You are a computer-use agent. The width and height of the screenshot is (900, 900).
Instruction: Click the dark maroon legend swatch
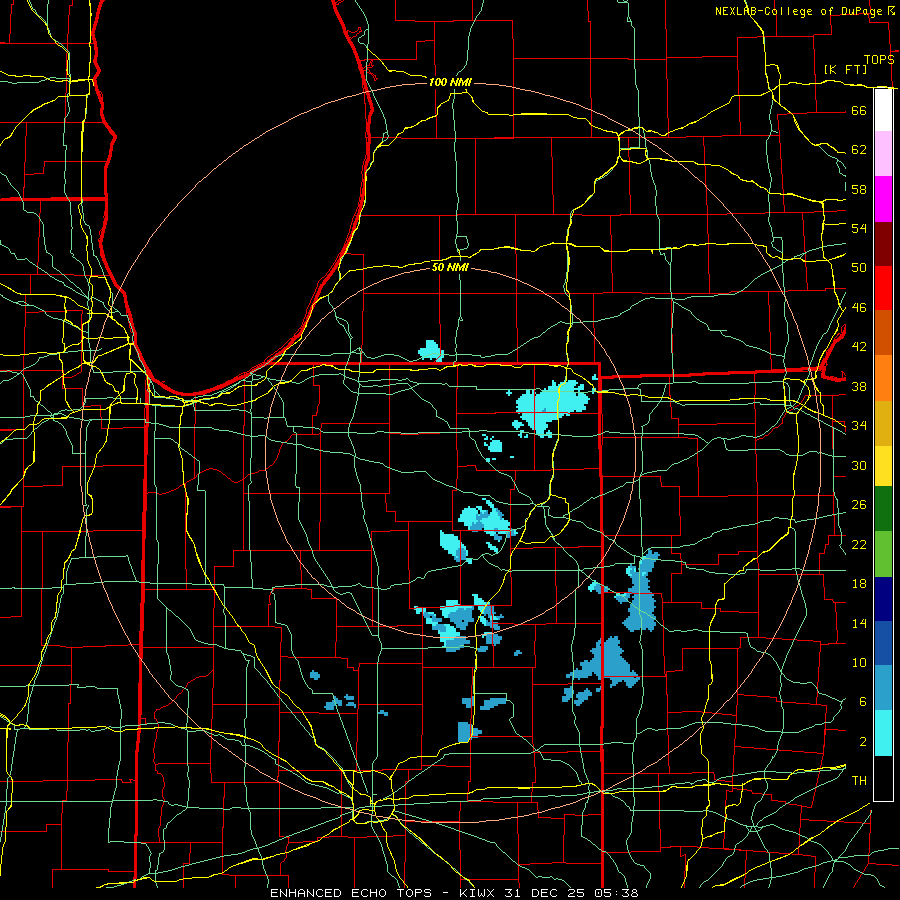[883, 244]
